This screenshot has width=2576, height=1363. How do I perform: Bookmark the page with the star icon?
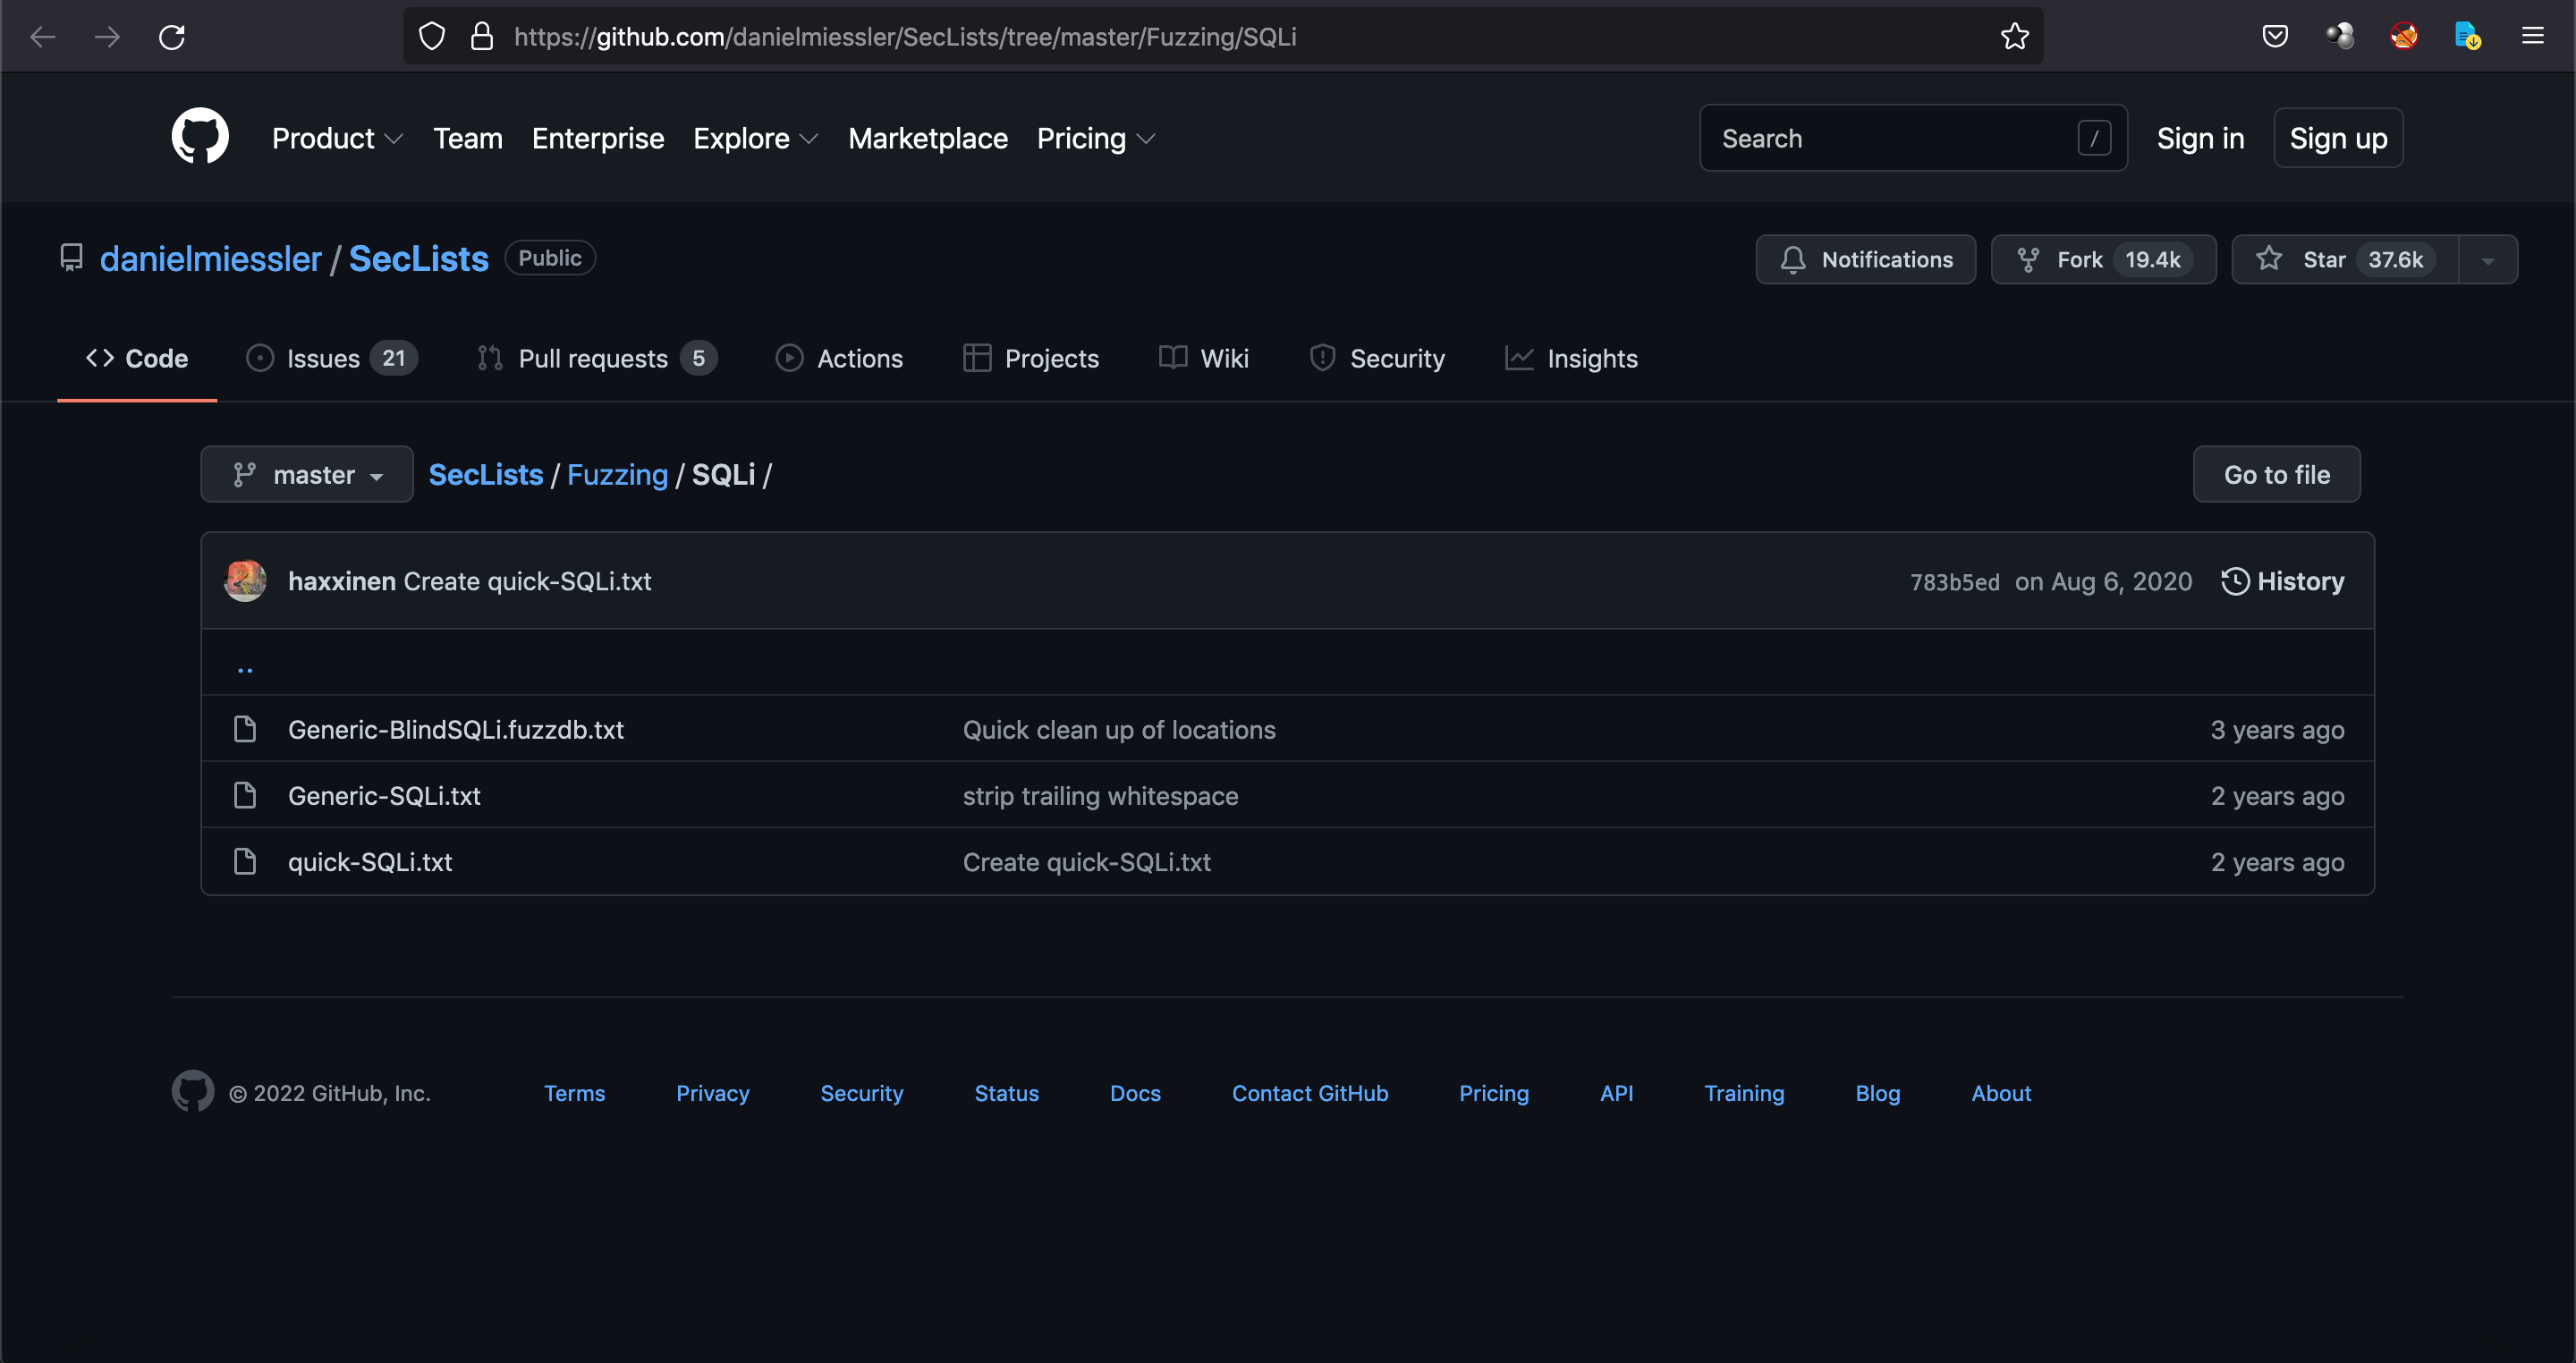pos(2014,37)
